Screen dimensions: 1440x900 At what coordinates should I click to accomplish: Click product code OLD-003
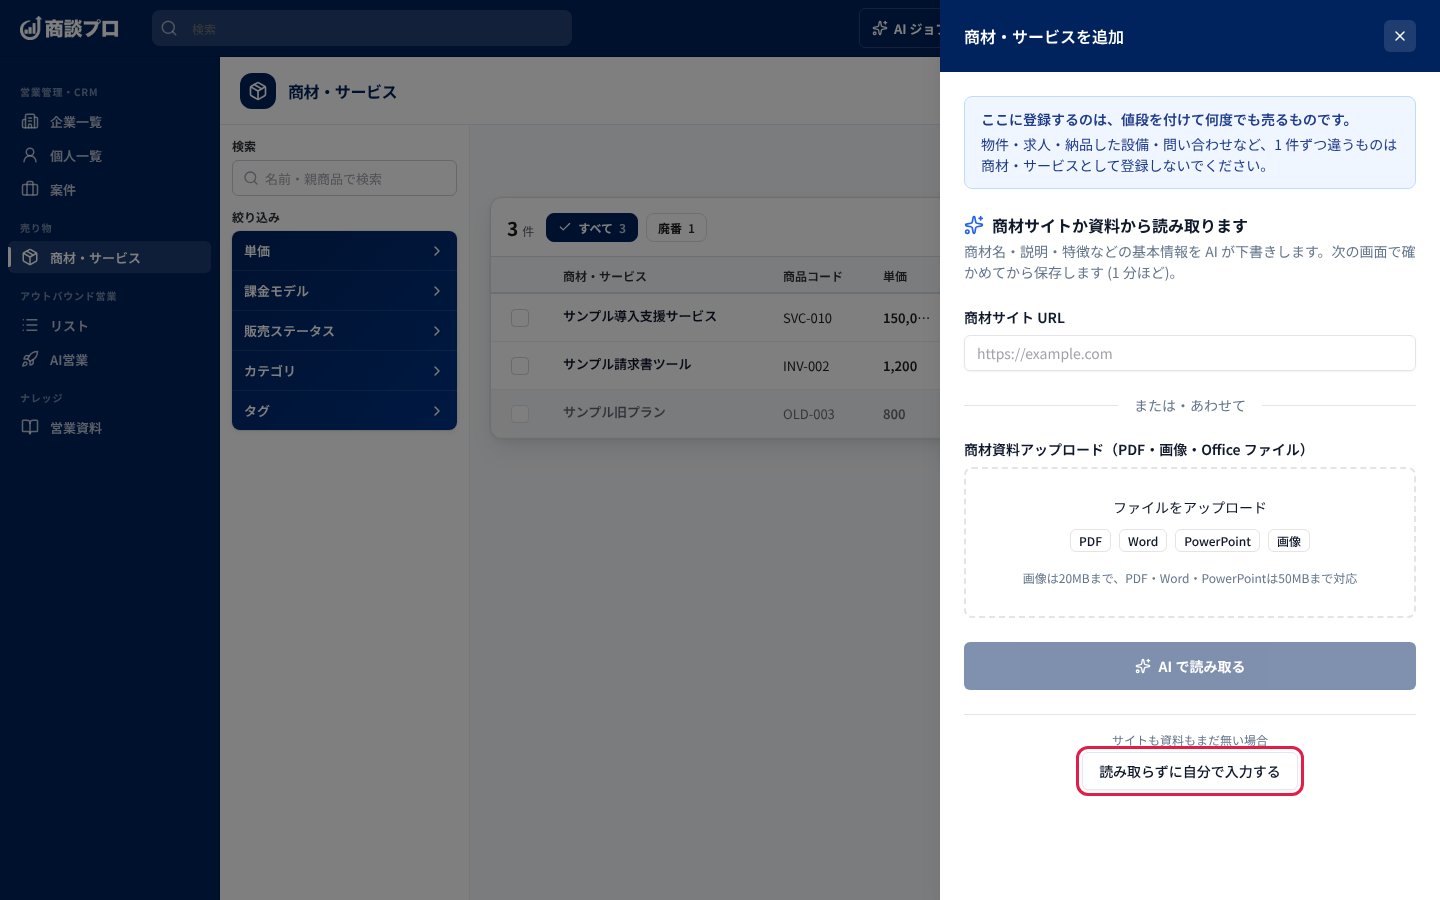point(808,414)
